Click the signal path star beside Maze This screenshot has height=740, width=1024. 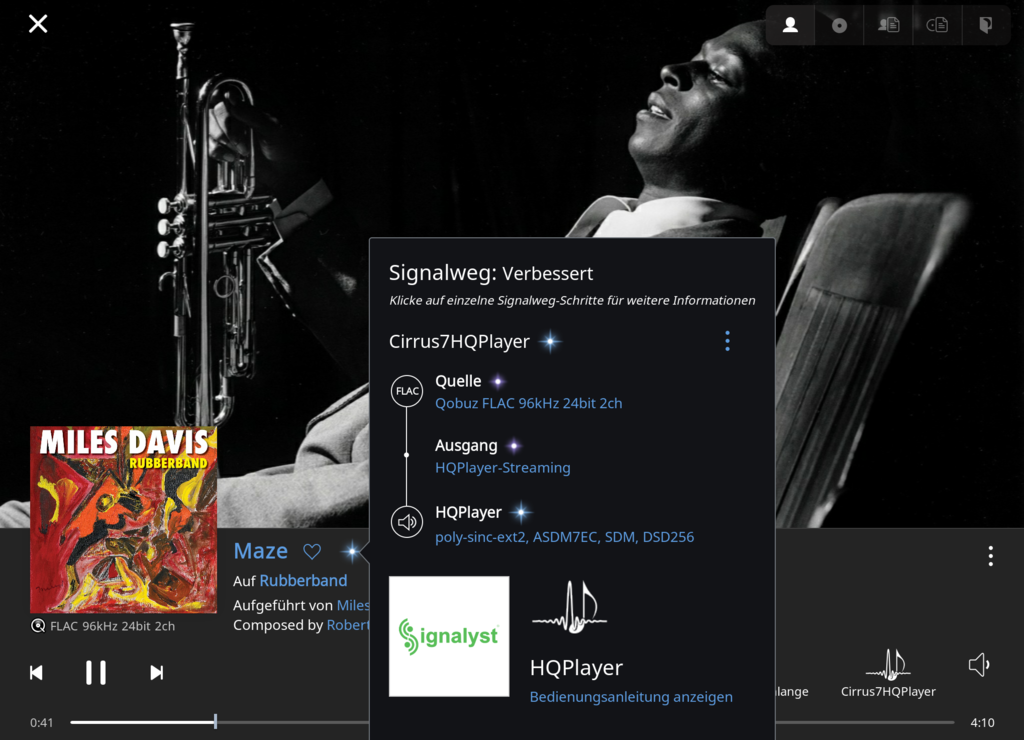click(x=351, y=551)
